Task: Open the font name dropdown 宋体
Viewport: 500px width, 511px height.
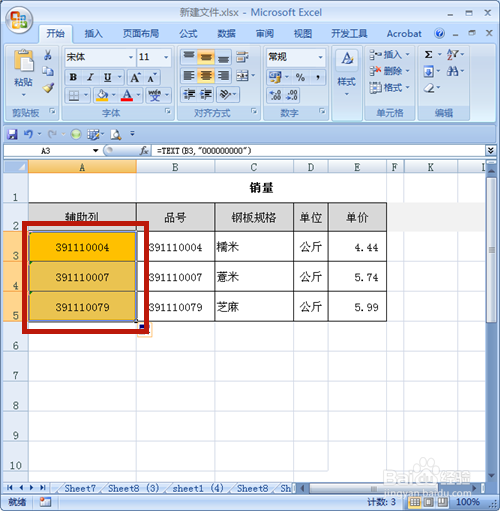Action: [x=131, y=57]
